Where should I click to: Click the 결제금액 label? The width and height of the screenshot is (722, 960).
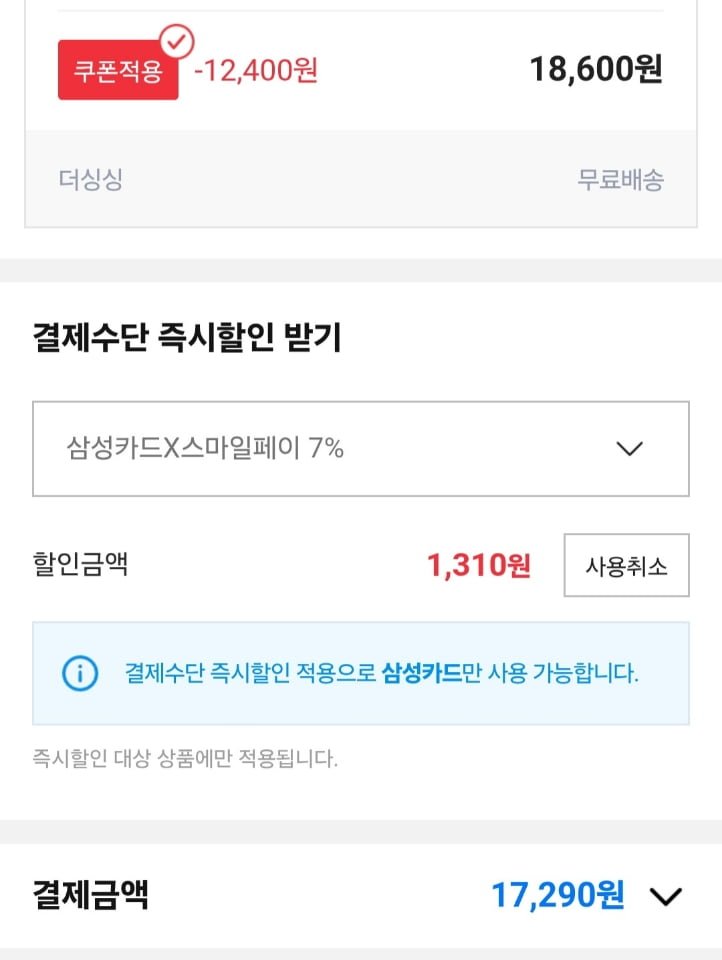pos(91,894)
